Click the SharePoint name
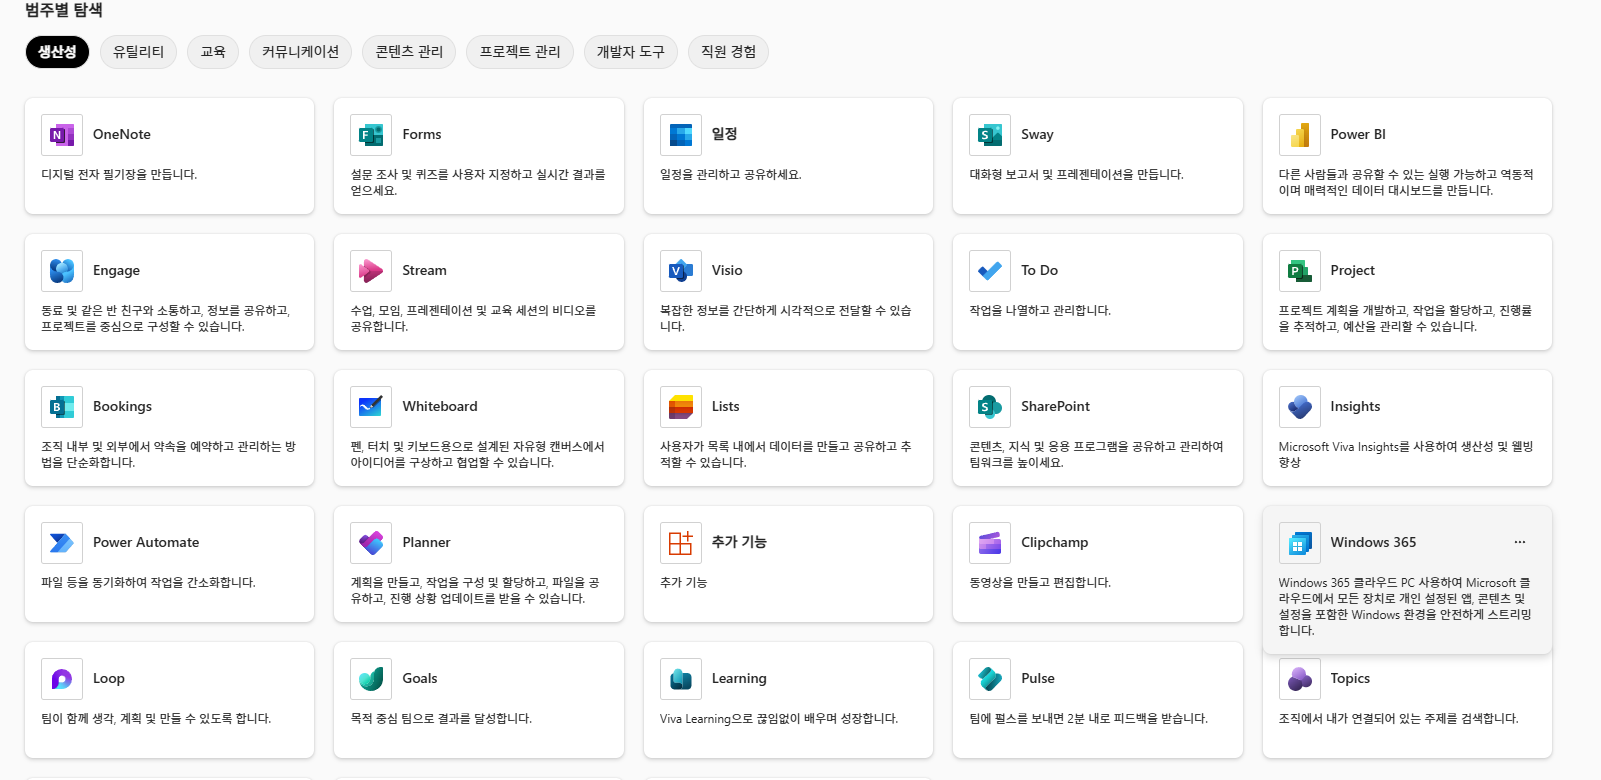The height and width of the screenshot is (780, 1601). point(1055,406)
